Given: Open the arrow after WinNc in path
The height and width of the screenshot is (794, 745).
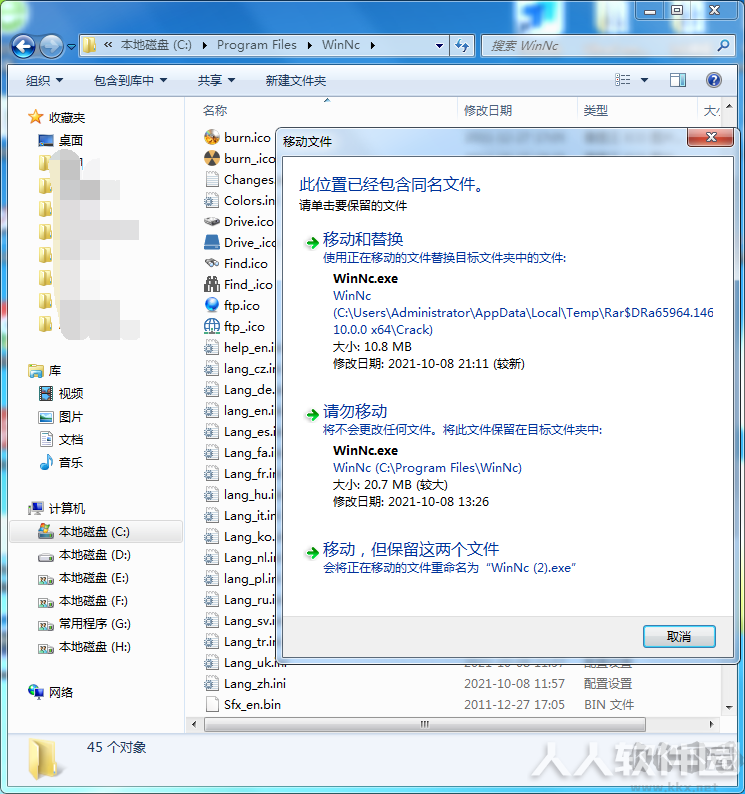Looking at the screenshot, I should tap(373, 46).
